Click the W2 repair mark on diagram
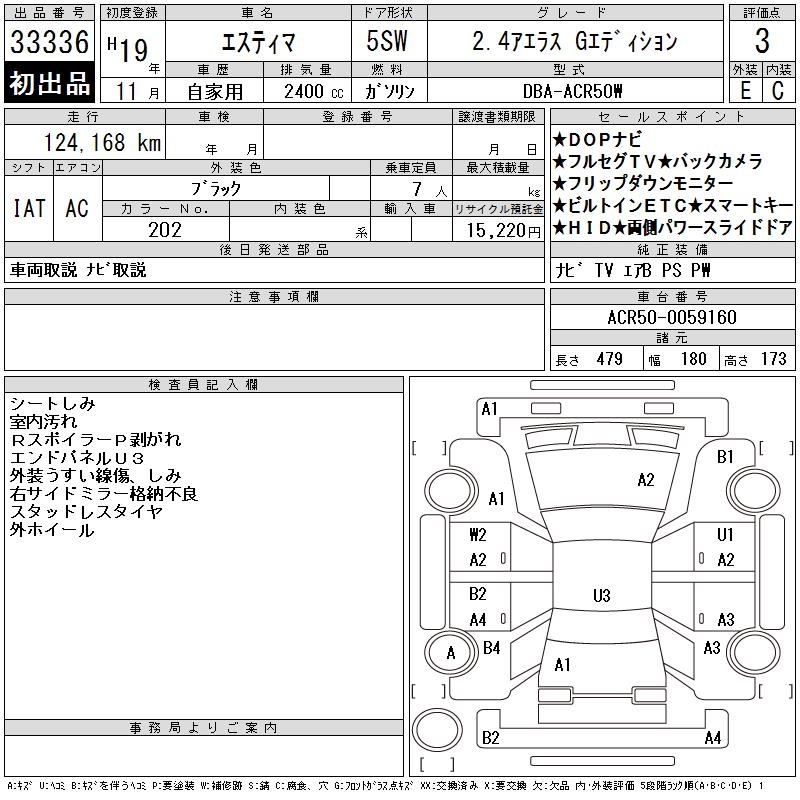The width and height of the screenshot is (800, 800). [x=478, y=535]
